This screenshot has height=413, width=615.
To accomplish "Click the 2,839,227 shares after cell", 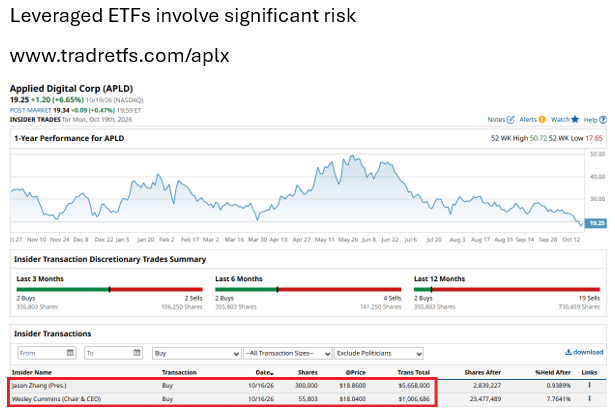I will coord(487,386).
